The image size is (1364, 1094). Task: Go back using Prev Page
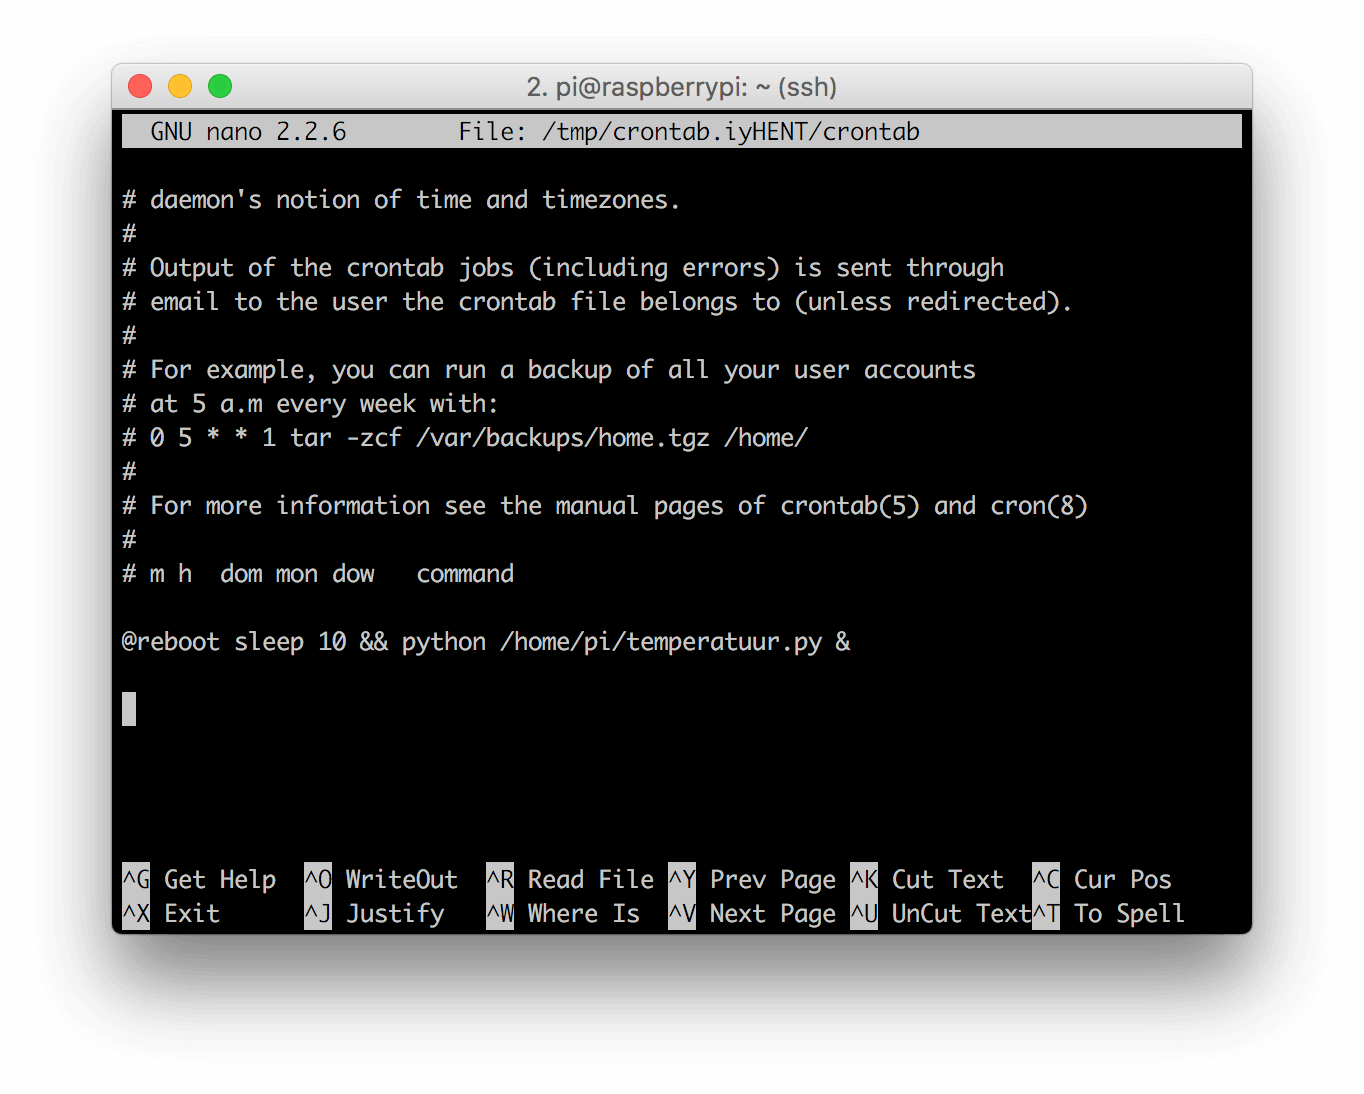tap(772, 879)
